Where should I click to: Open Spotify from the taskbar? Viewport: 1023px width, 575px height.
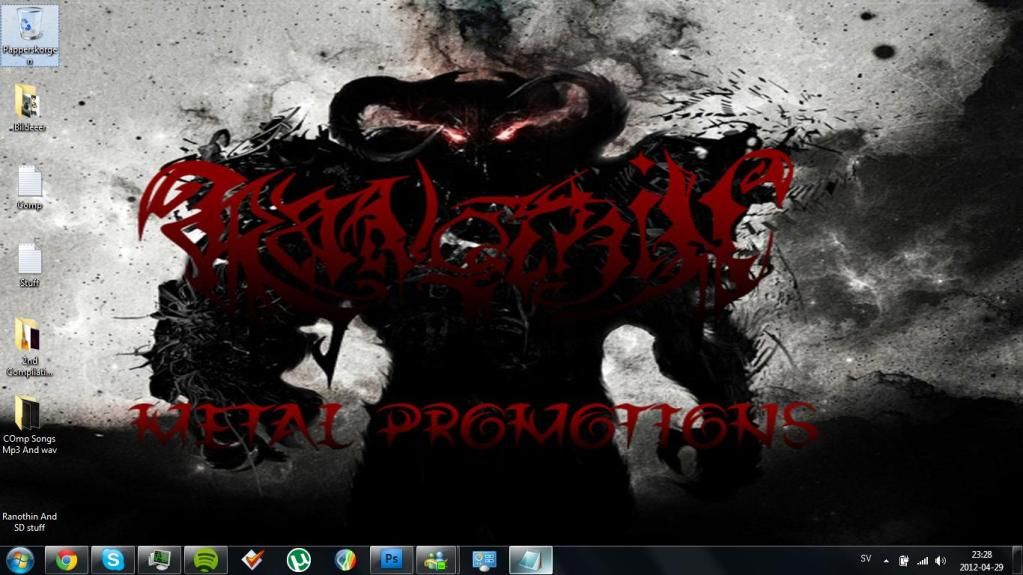click(206, 561)
